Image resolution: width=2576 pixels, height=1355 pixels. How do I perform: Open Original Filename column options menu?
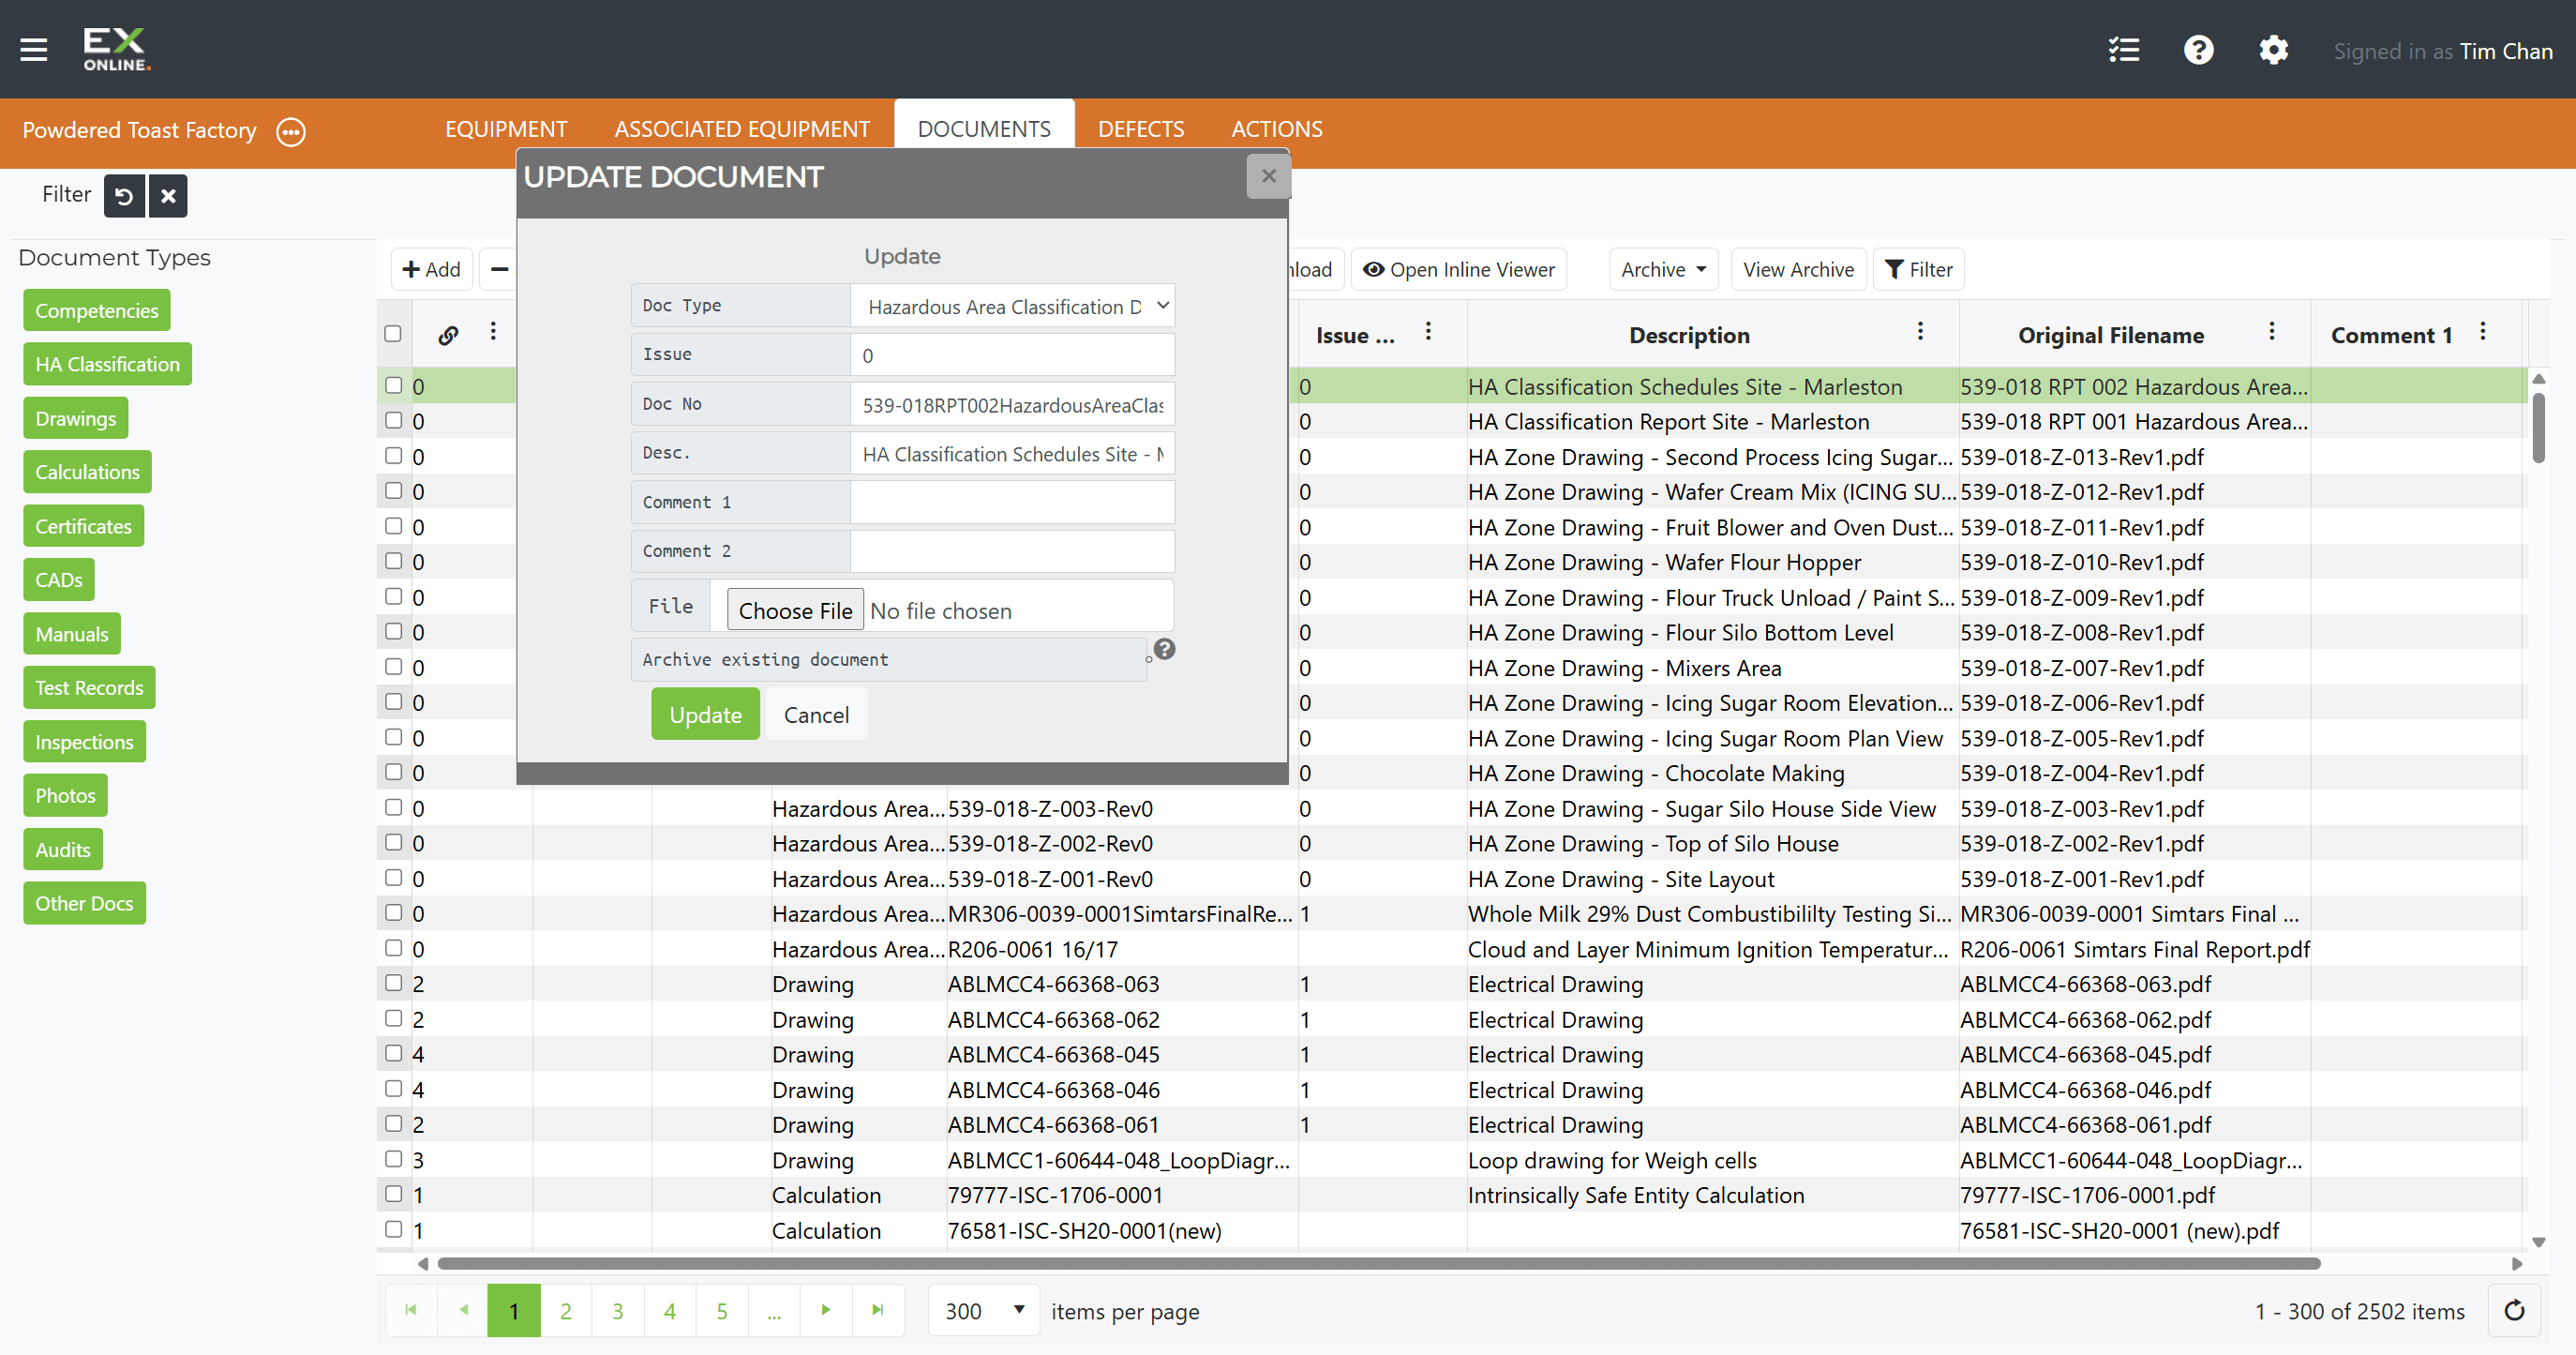2271,332
